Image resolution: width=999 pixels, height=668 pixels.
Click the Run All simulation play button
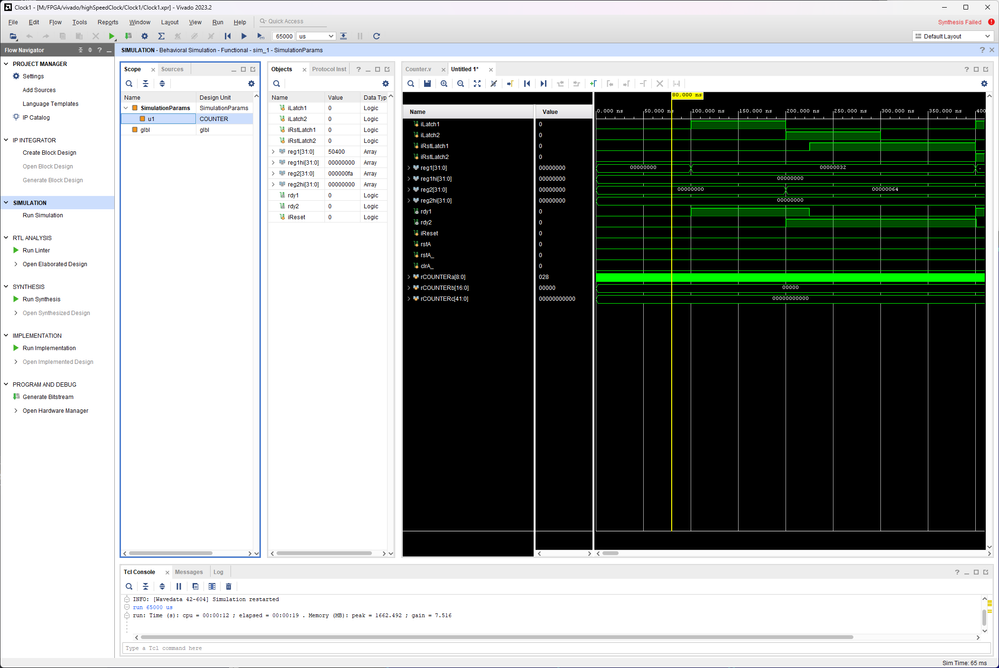[x=243, y=36]
